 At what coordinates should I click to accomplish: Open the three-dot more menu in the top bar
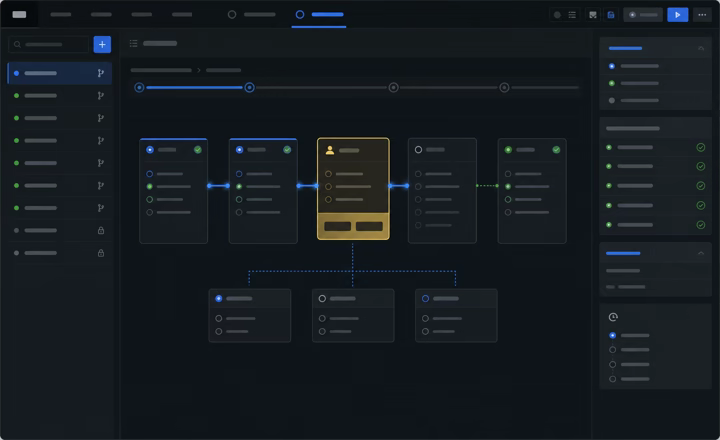[702, 15]
